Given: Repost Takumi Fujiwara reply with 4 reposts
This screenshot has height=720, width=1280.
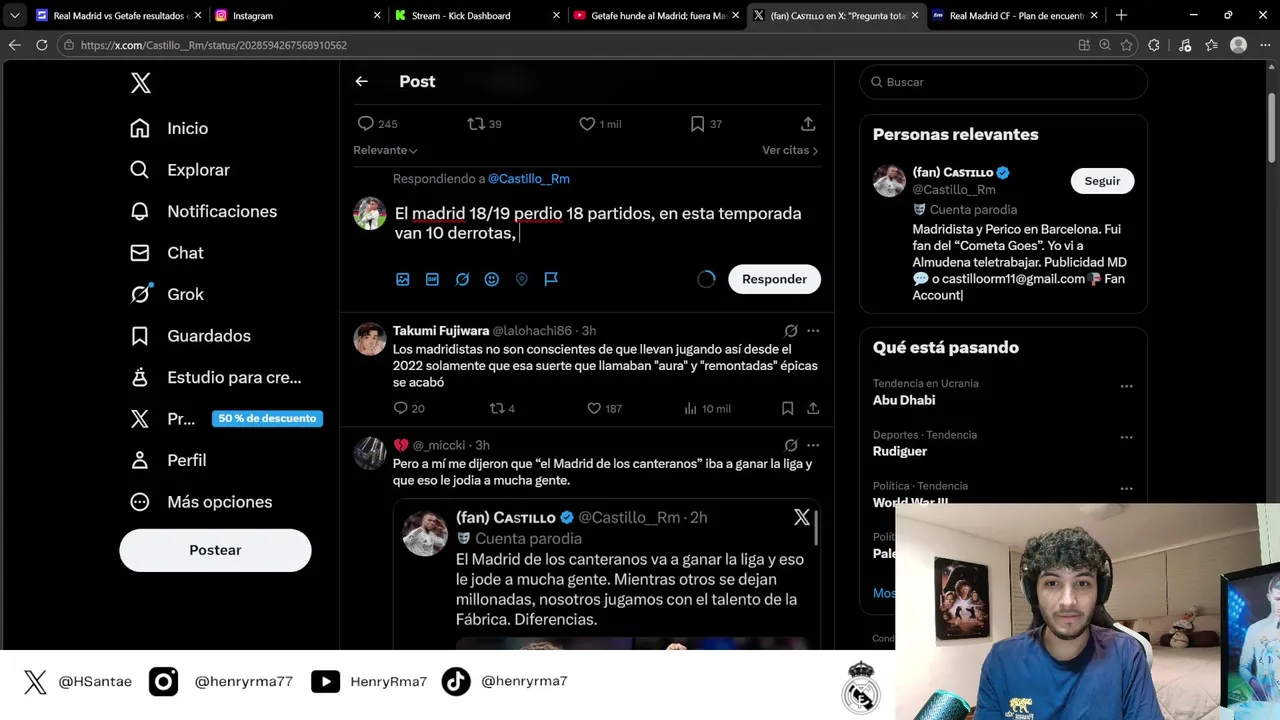Looking at the screenshot, I should [502, 408].
